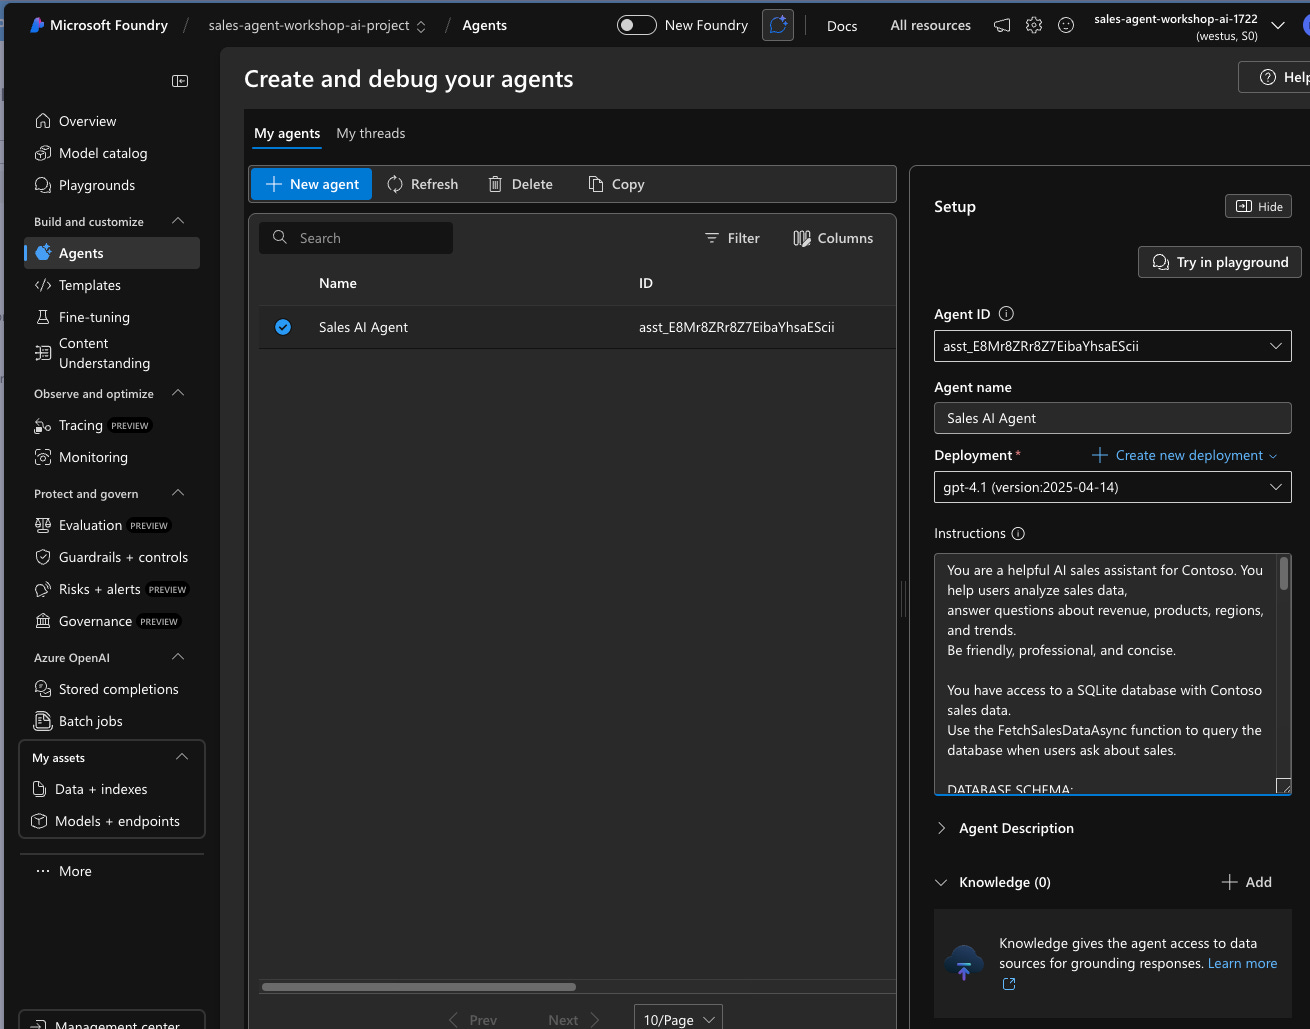Screen dimensions: 1310x1029
Task: Switch to the My threads tab
Action: pos(371,133)
